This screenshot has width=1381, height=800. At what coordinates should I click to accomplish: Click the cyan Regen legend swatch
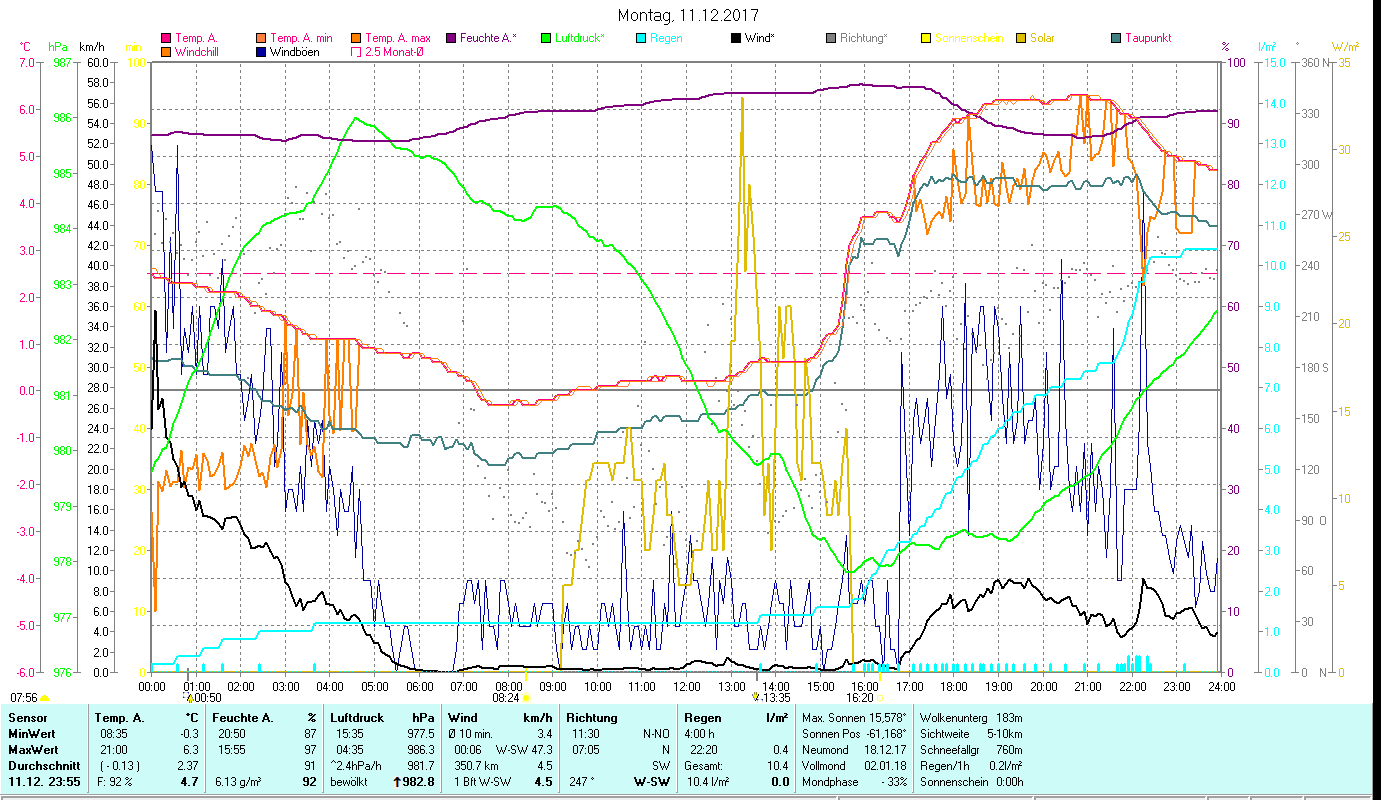pyautogui.click(x=641, y=38)
